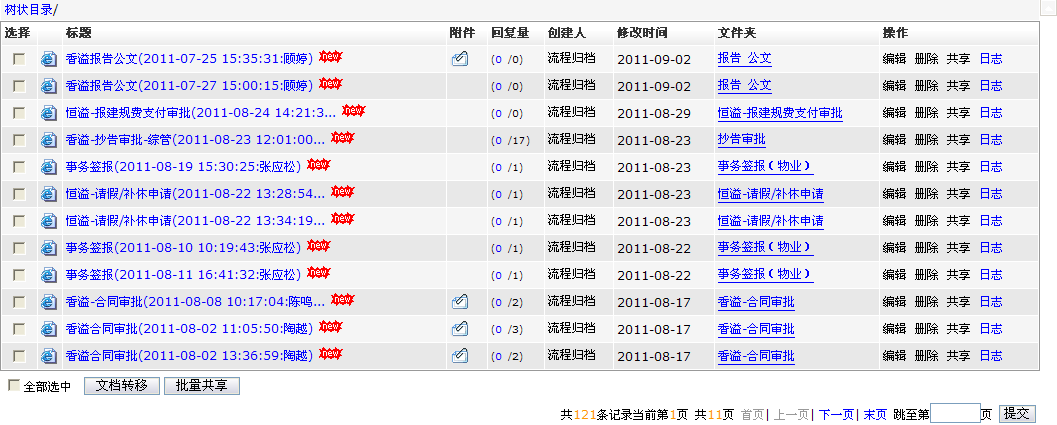
Task: Click document icon beside 事务签报 2011-08-11 title
Action: coord(49,275)
